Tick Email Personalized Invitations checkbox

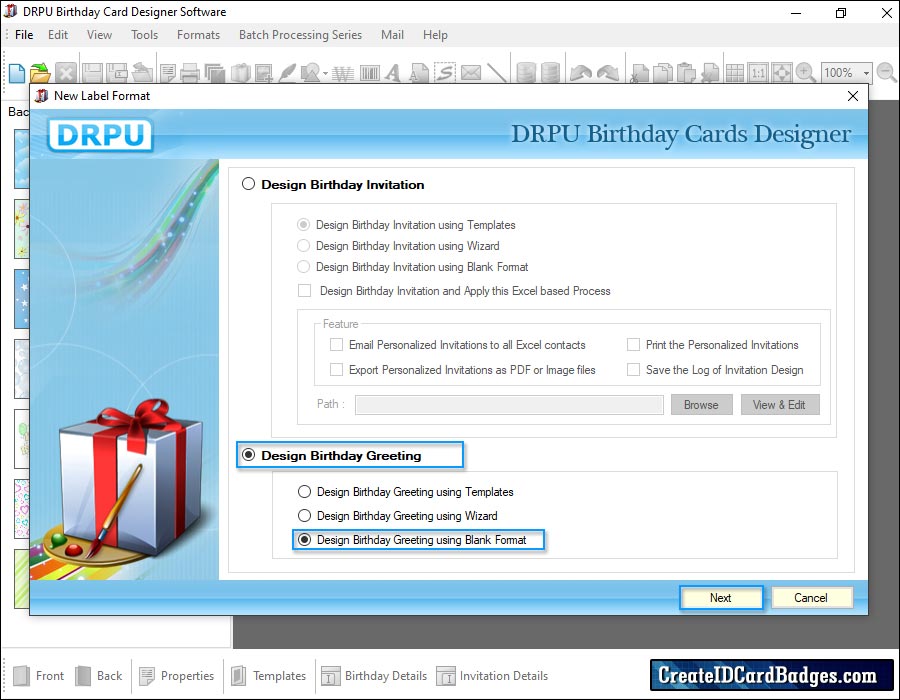coord(336,344)
